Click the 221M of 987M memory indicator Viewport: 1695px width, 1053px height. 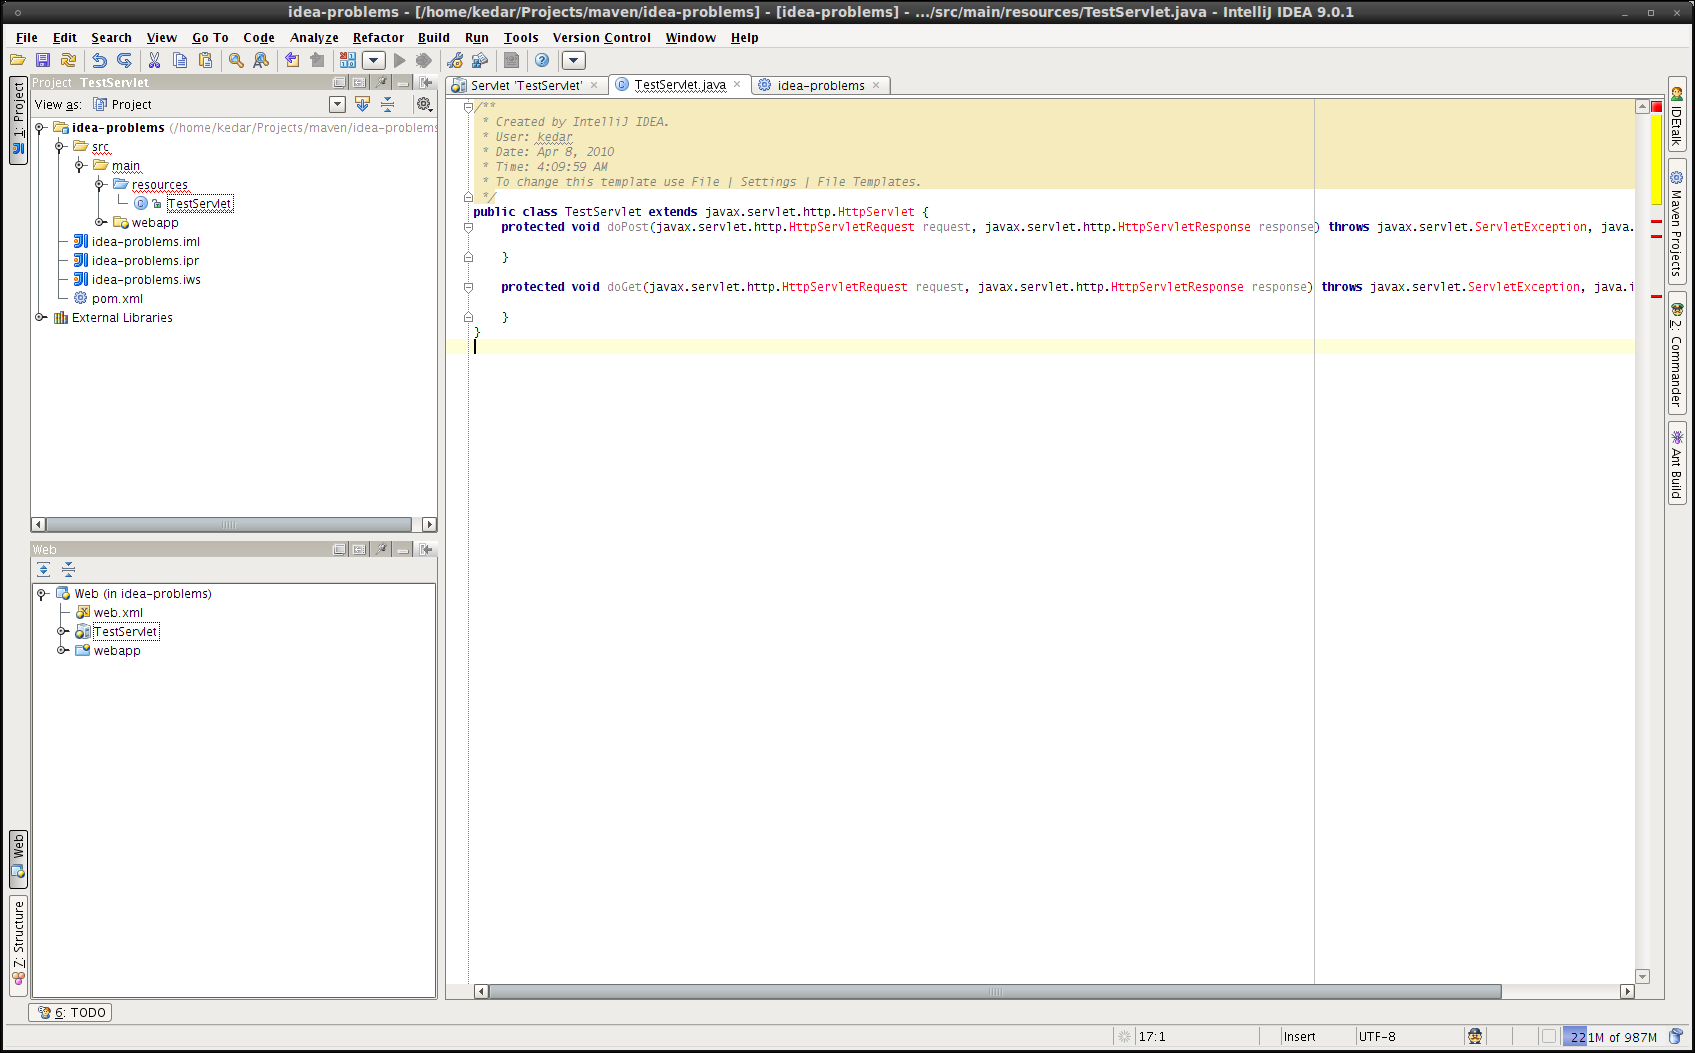pyautogui.click(x=1612, y=1036)
